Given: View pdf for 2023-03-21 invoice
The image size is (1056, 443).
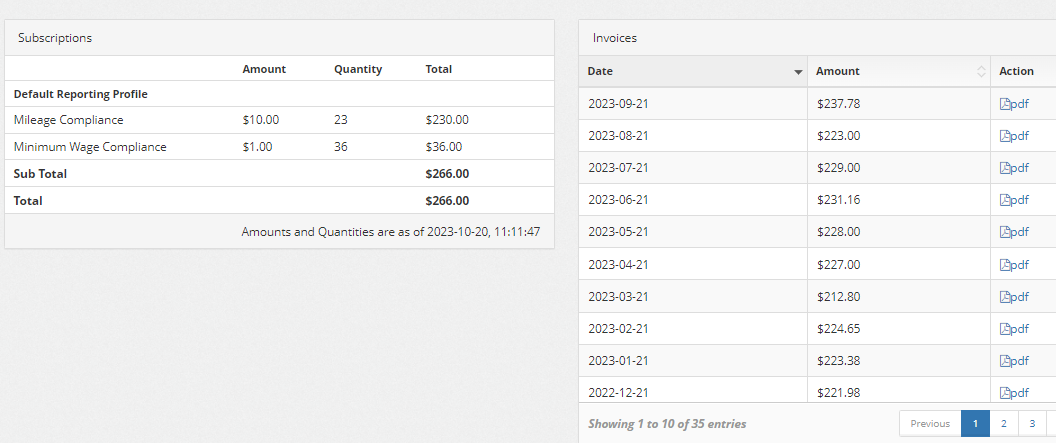Looking at the screenshot, I should click(1014, 297).
